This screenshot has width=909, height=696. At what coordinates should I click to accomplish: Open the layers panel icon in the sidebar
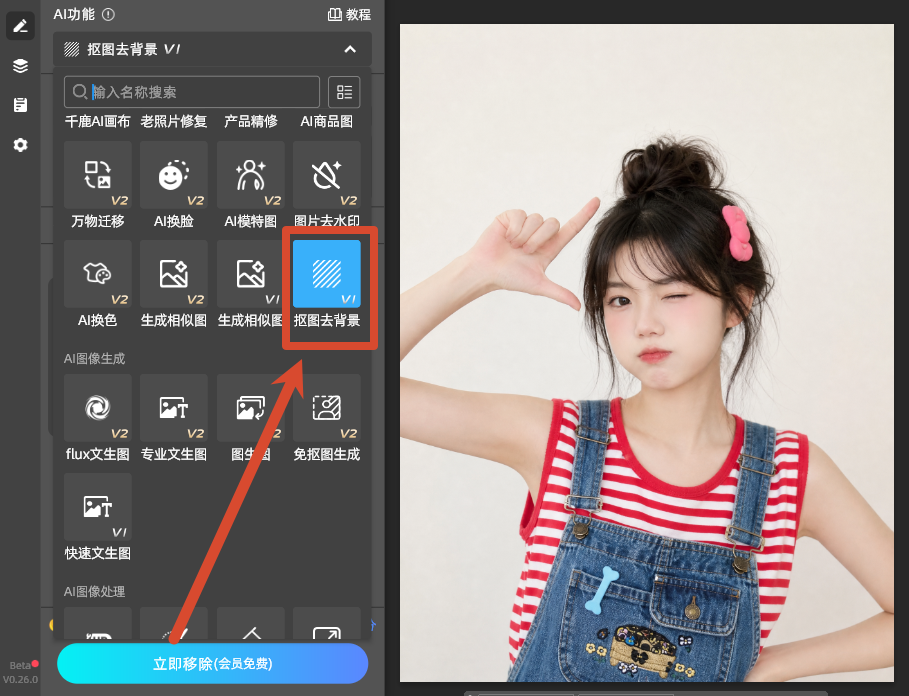[20, 65]
